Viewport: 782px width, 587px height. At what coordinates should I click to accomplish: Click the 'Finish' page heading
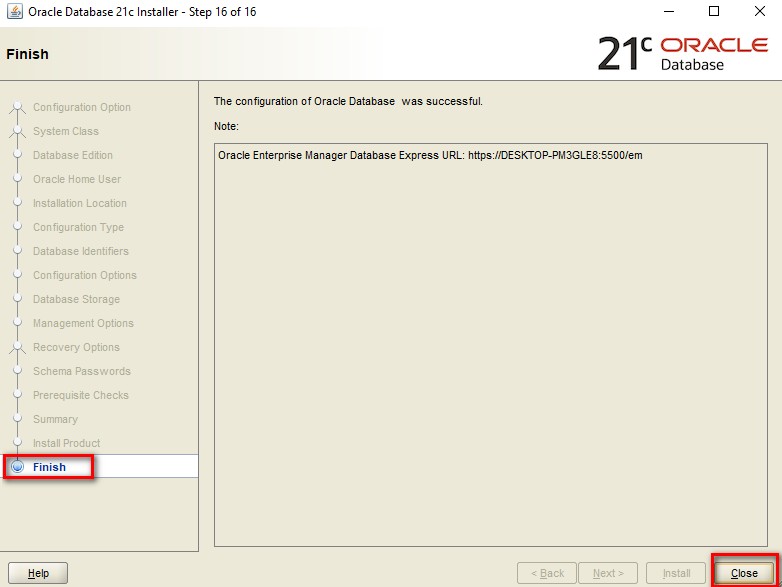coord(27,54)
